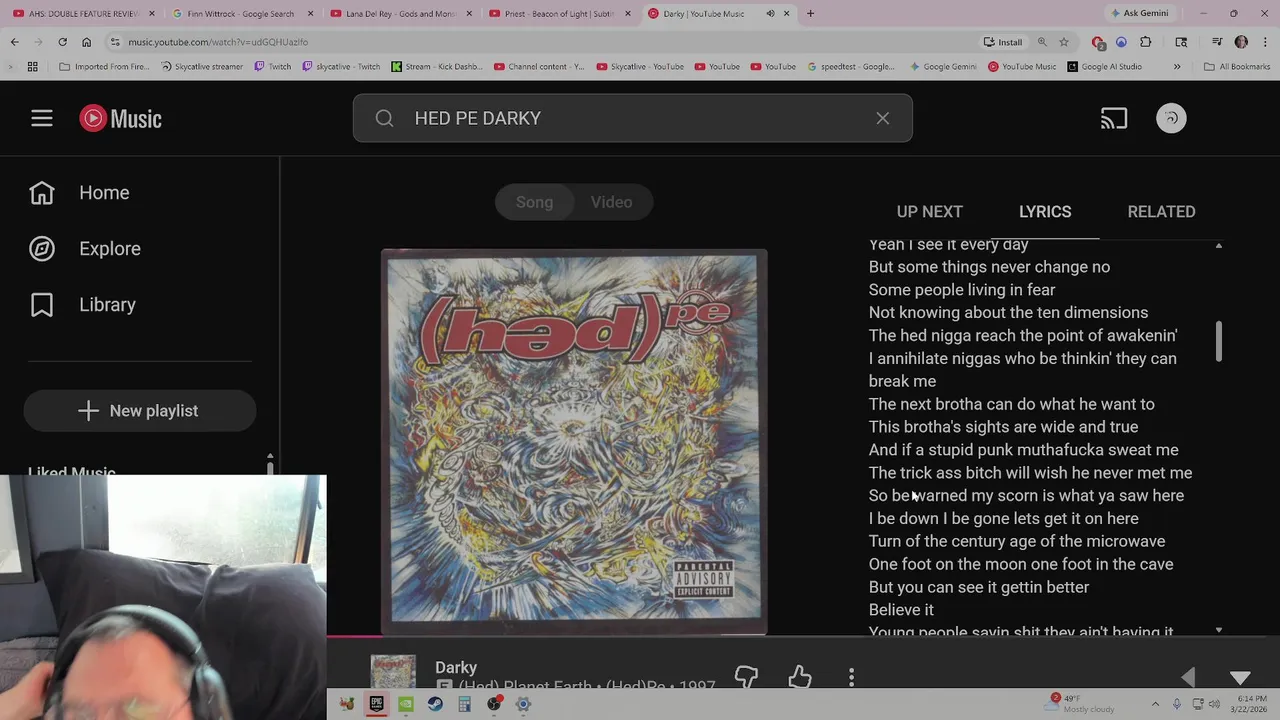Mute the Darky YouTube Music tab audio

pyautogui.click(x=770, y=14)
